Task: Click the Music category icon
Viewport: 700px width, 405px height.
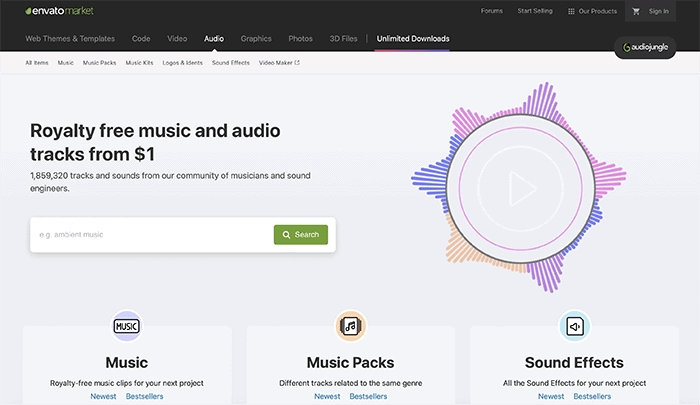Action: point(126,325)
